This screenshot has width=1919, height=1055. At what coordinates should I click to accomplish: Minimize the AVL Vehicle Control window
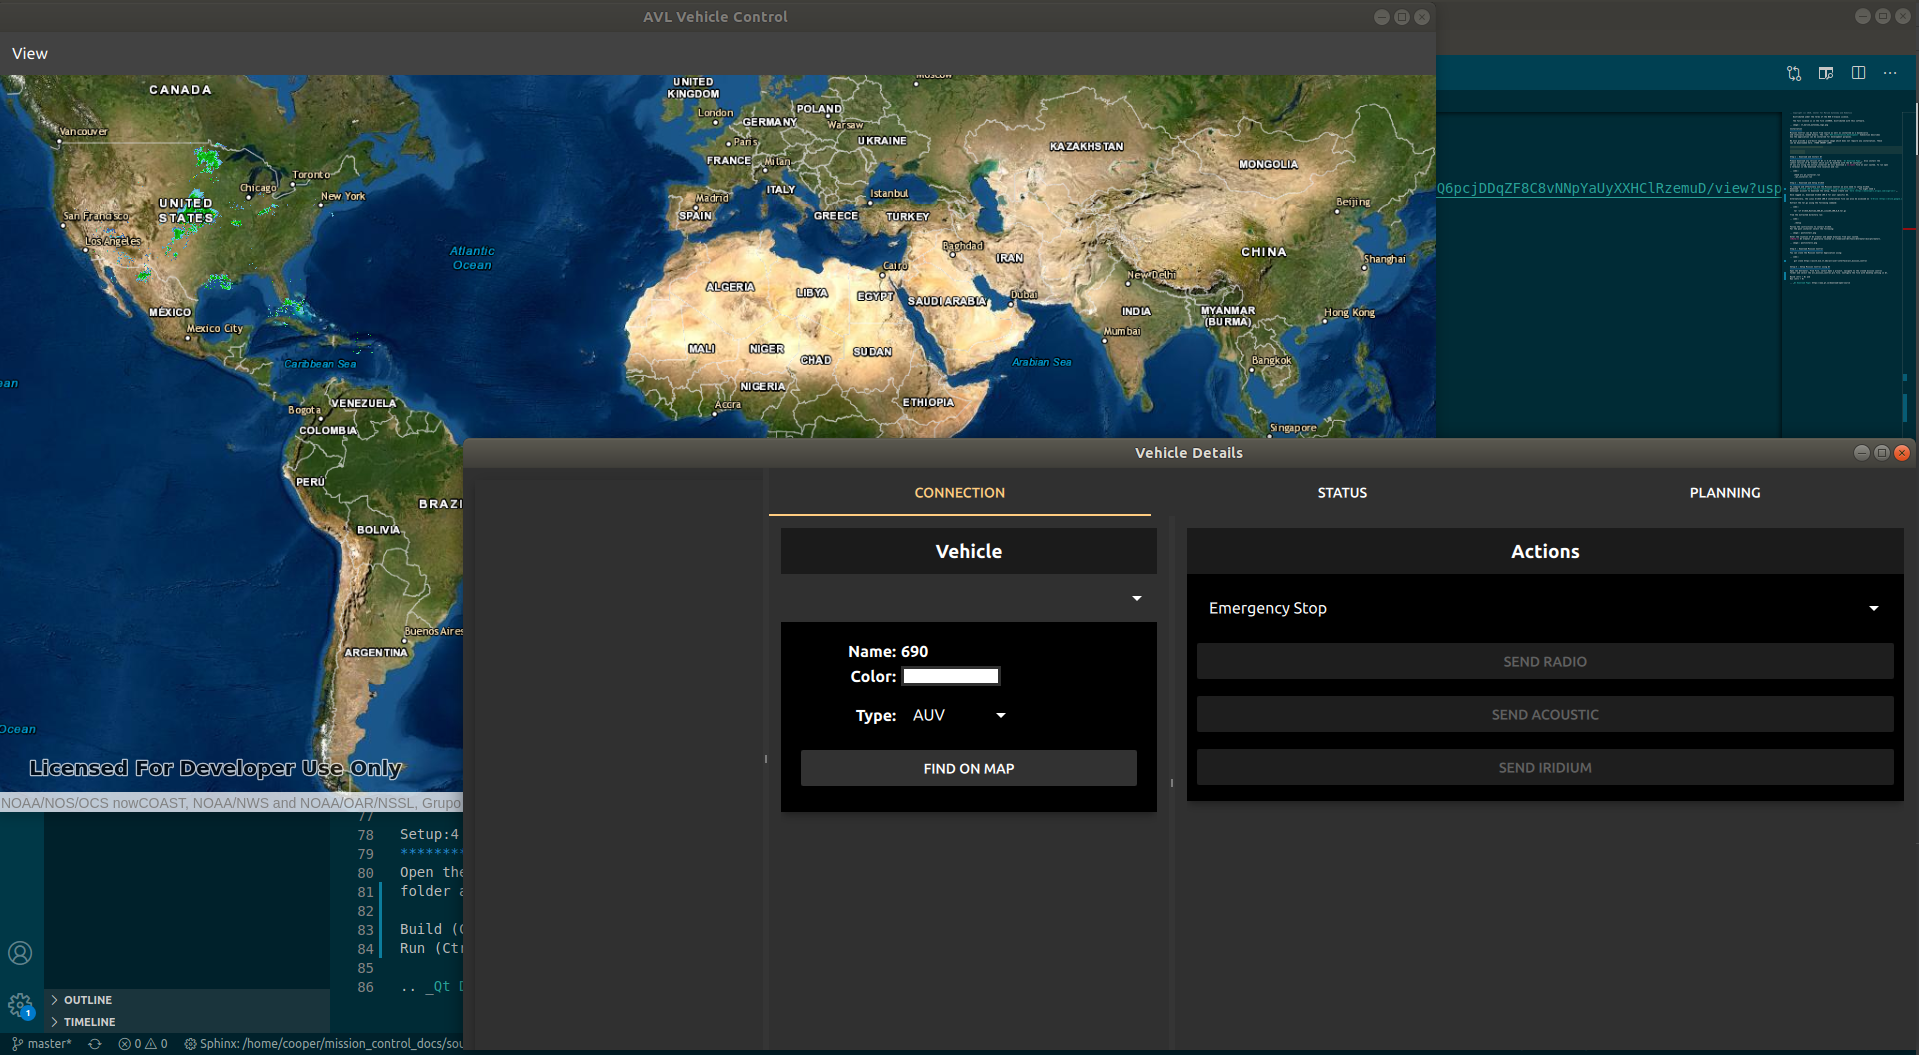[1381, 17]
